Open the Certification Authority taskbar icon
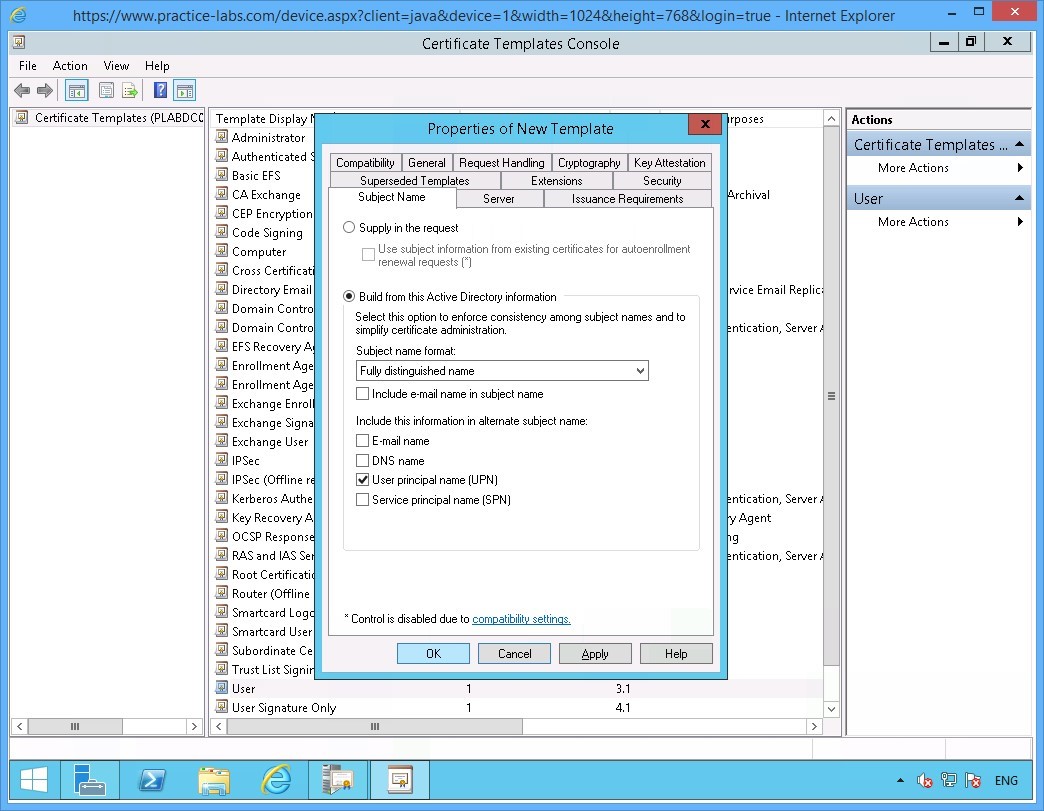This screenshot has width=1044, height=811. tap(338, 780)
